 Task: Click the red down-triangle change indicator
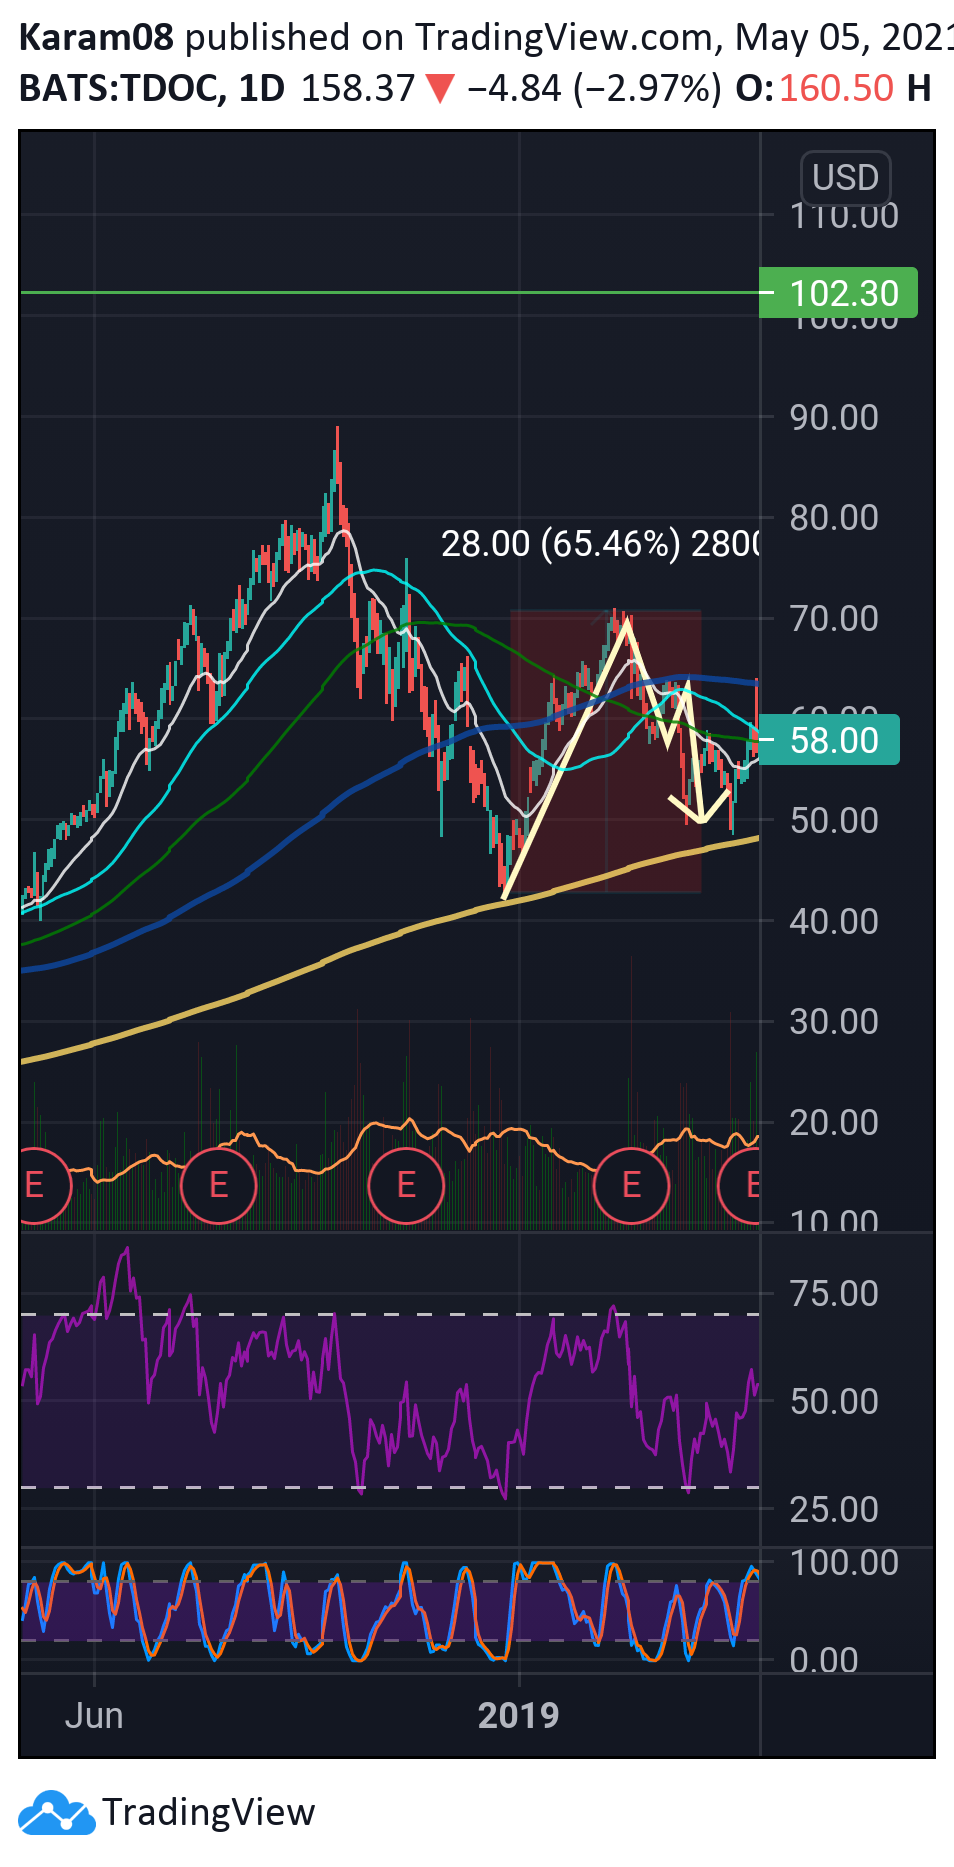[441, 90]
